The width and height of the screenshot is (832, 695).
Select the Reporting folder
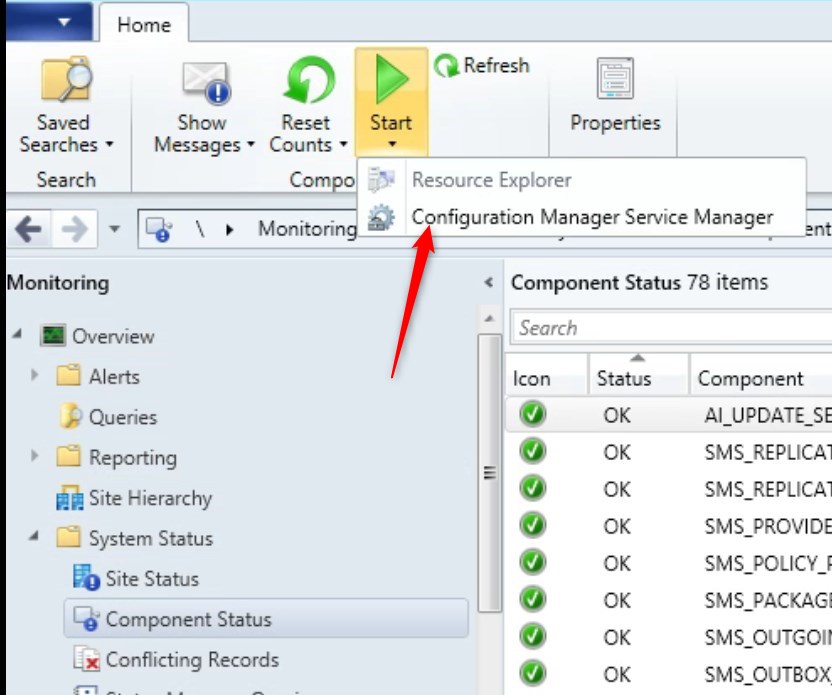(133, 457)
